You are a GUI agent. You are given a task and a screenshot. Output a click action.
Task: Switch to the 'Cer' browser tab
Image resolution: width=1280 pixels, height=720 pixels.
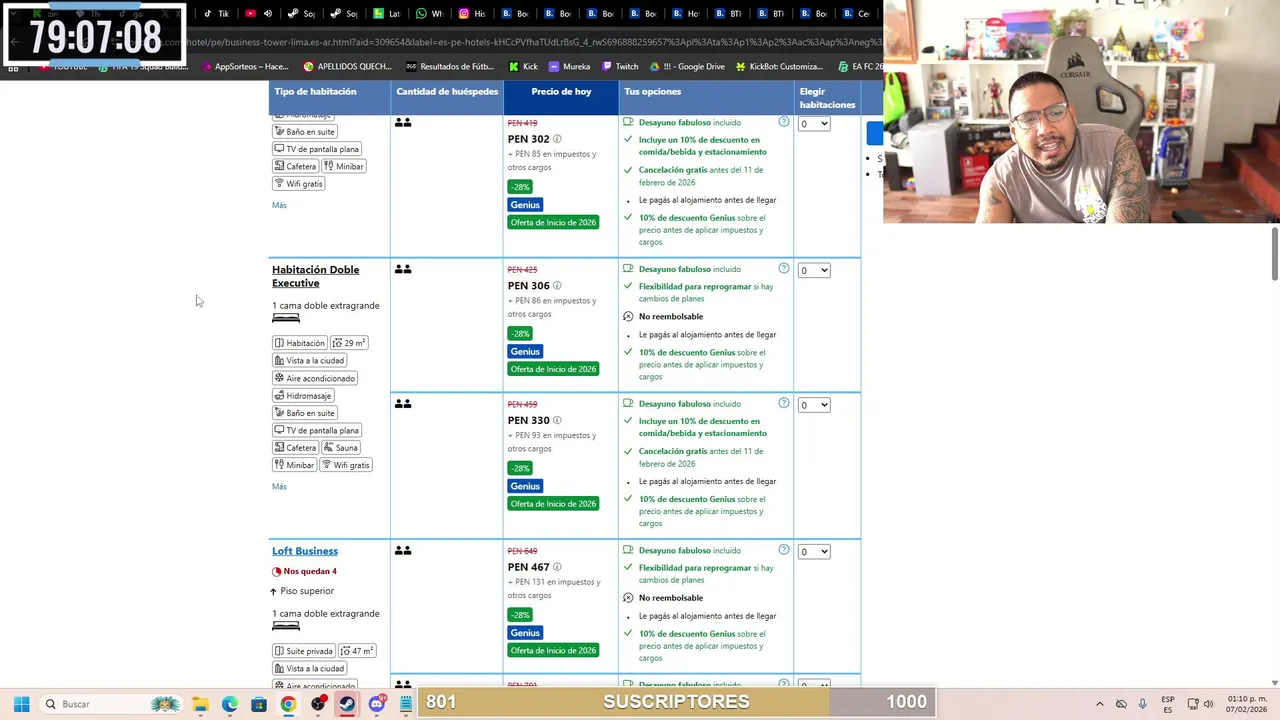click(x=858, y=14)
